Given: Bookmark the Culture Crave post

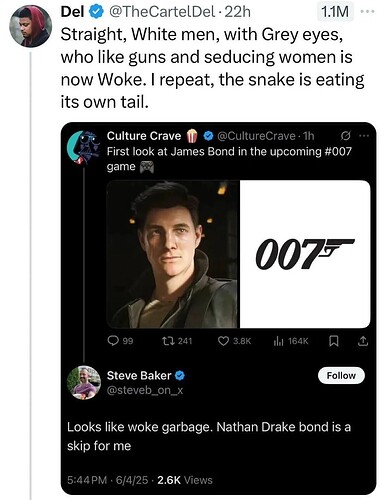Looking at the screenshot, I should [x=334, y=341].
